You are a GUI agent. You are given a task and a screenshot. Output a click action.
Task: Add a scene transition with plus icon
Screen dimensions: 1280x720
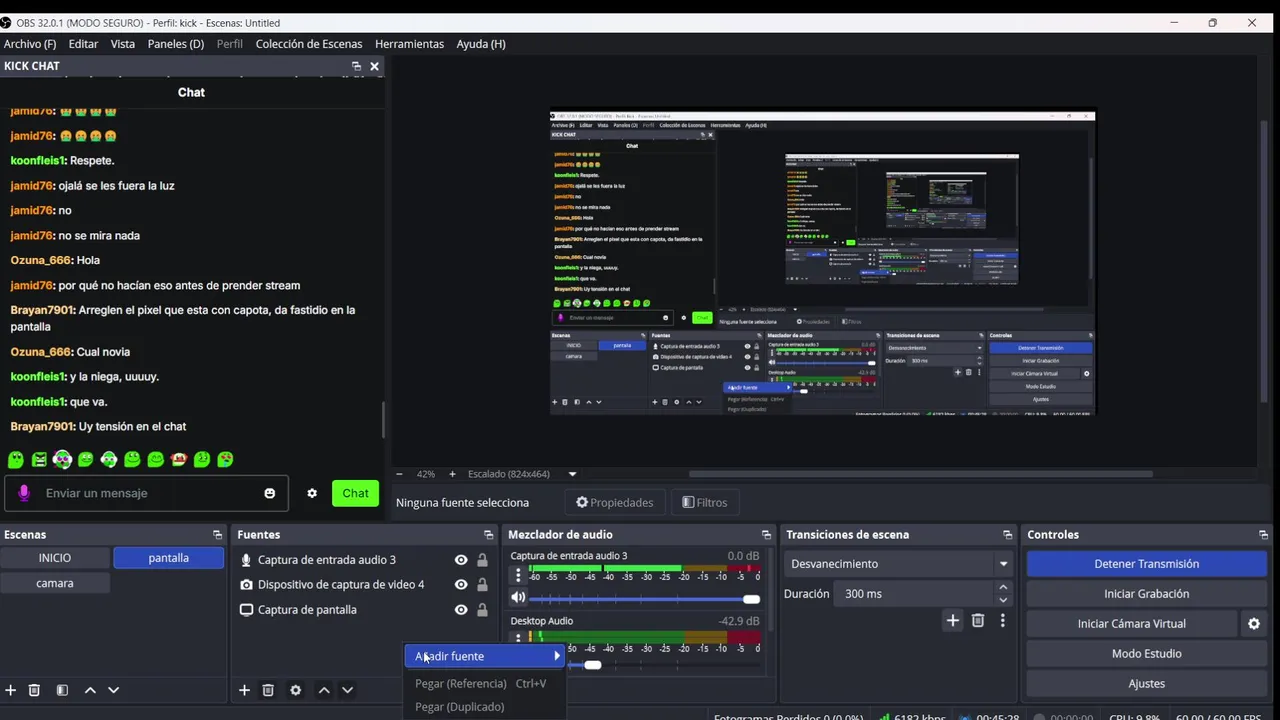click(x=953, y=621)
